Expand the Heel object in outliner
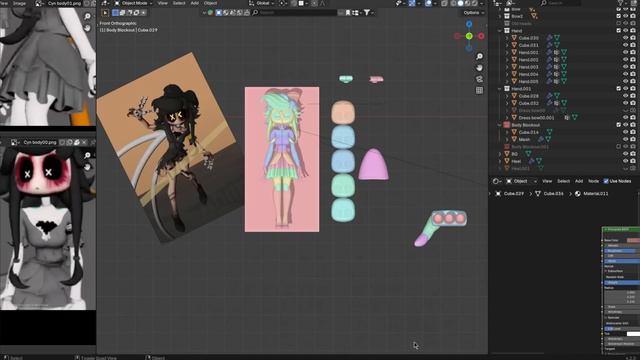640x360 pixels. coord(500,161)
